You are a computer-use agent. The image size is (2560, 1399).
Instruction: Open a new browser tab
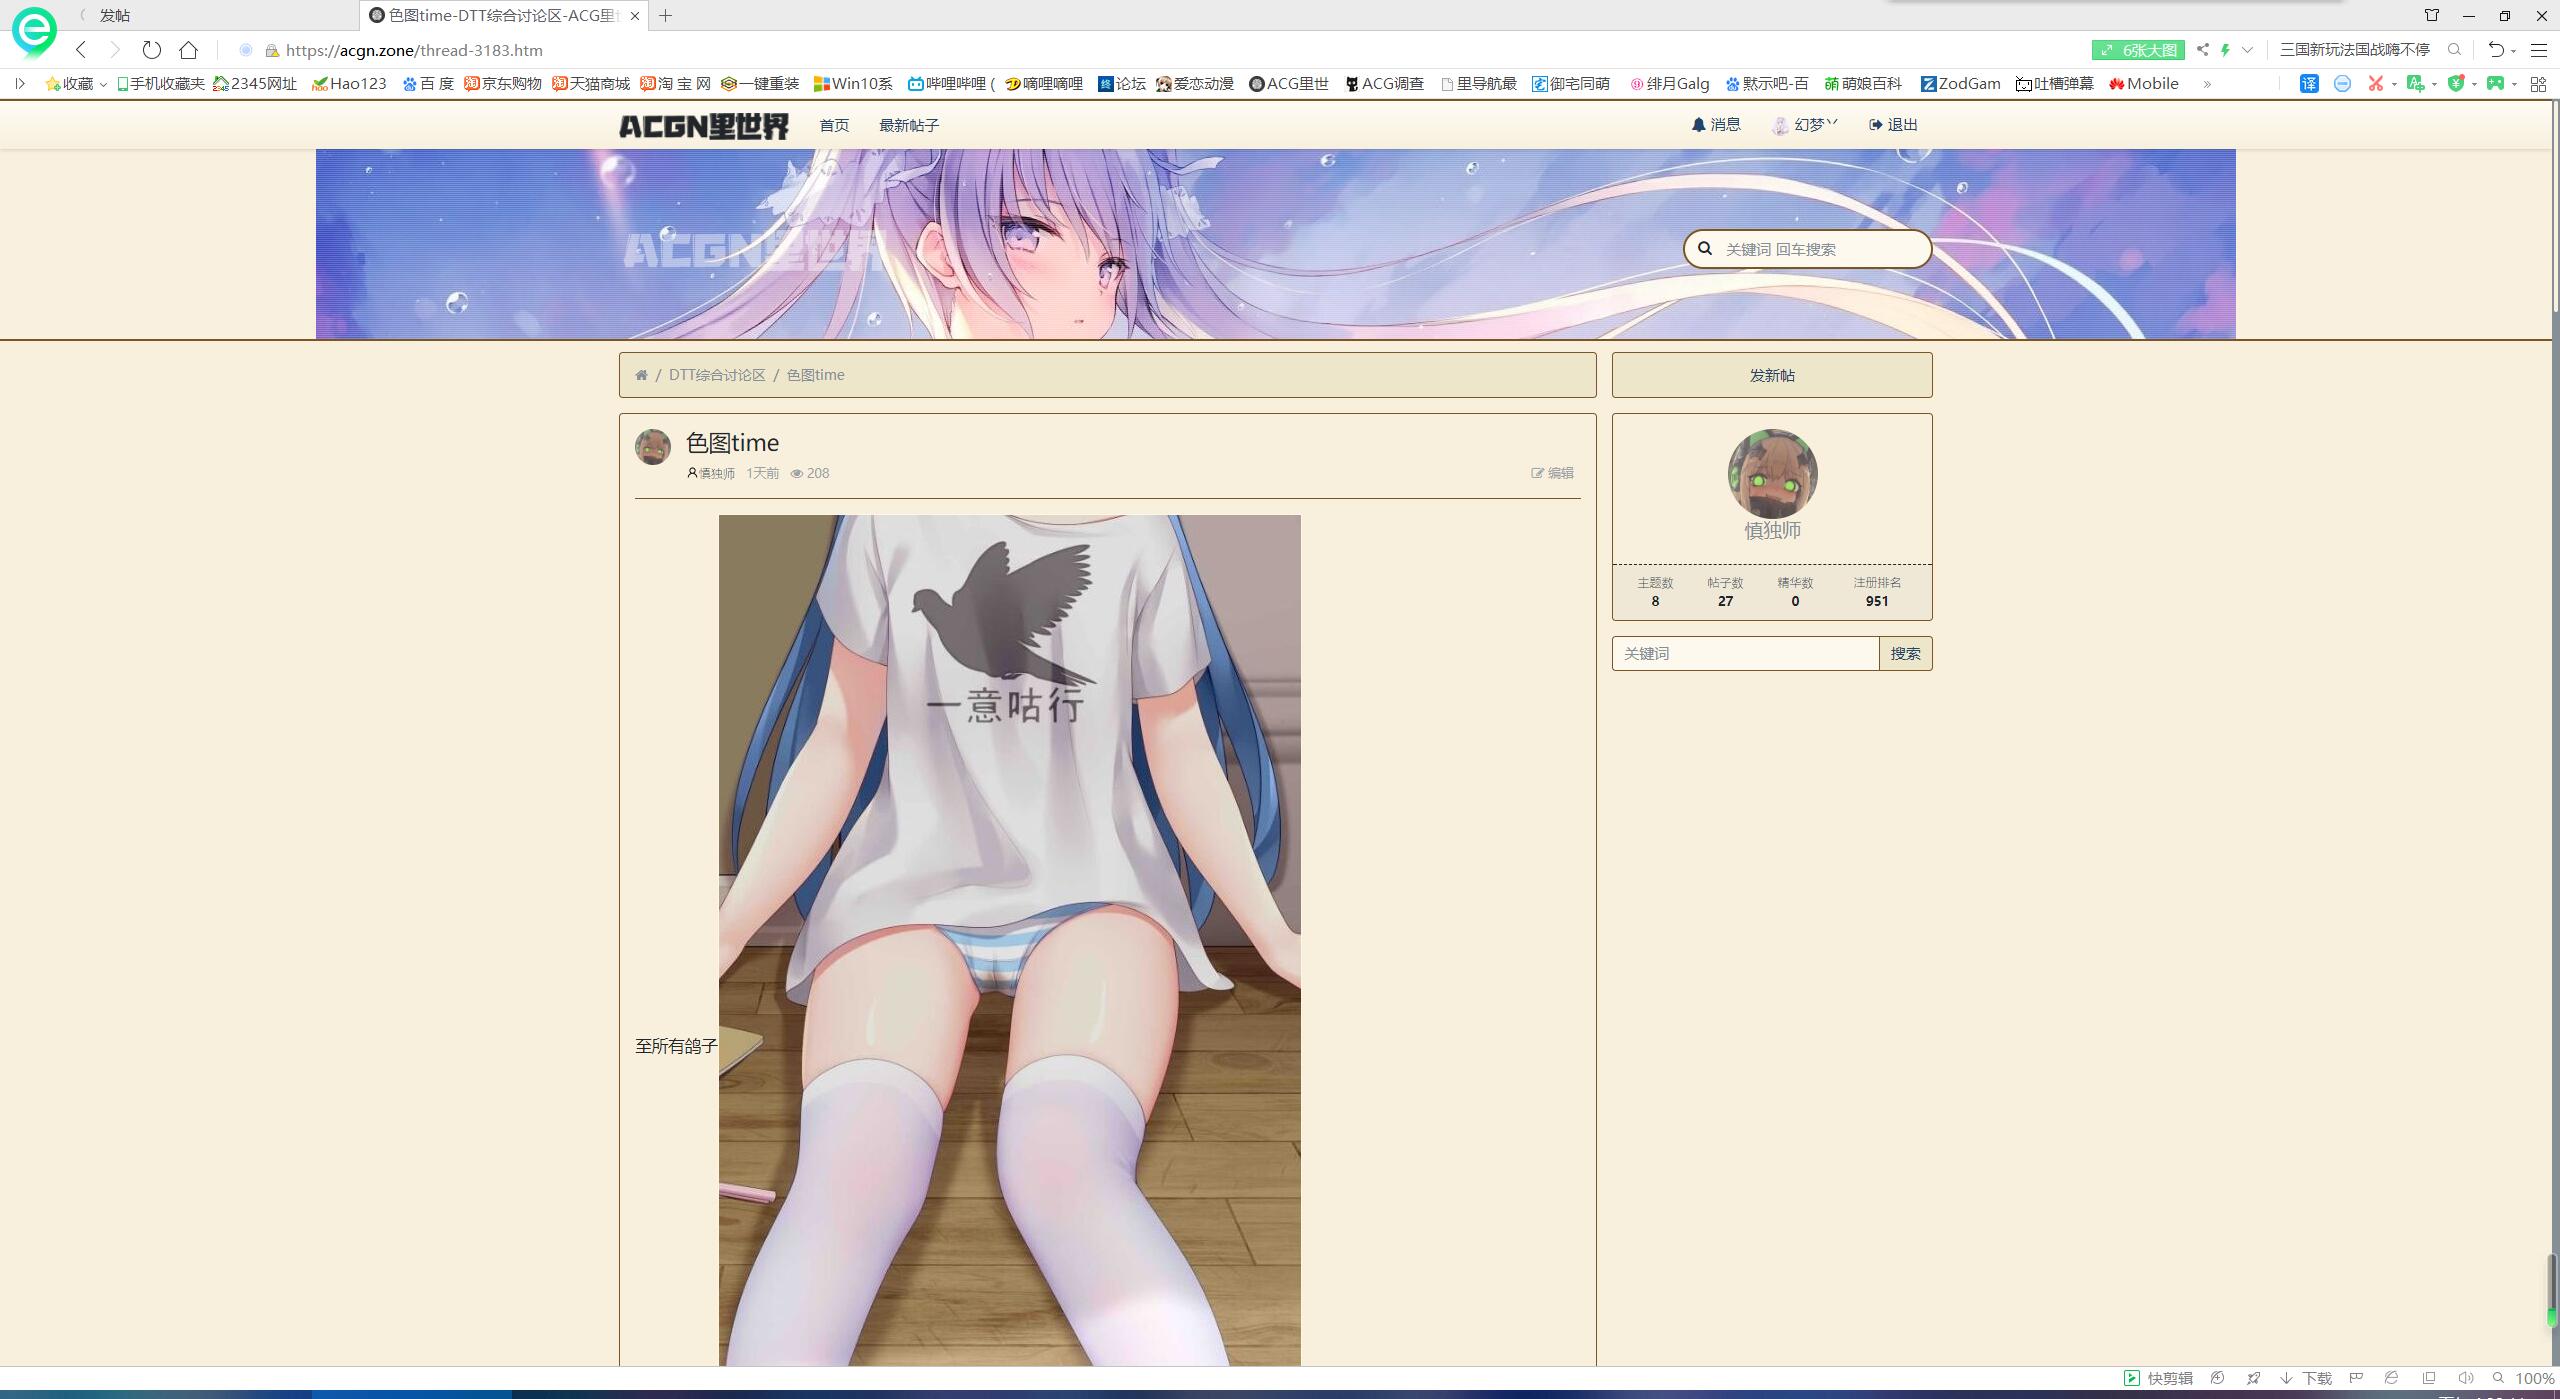click(x=665, y=16)
